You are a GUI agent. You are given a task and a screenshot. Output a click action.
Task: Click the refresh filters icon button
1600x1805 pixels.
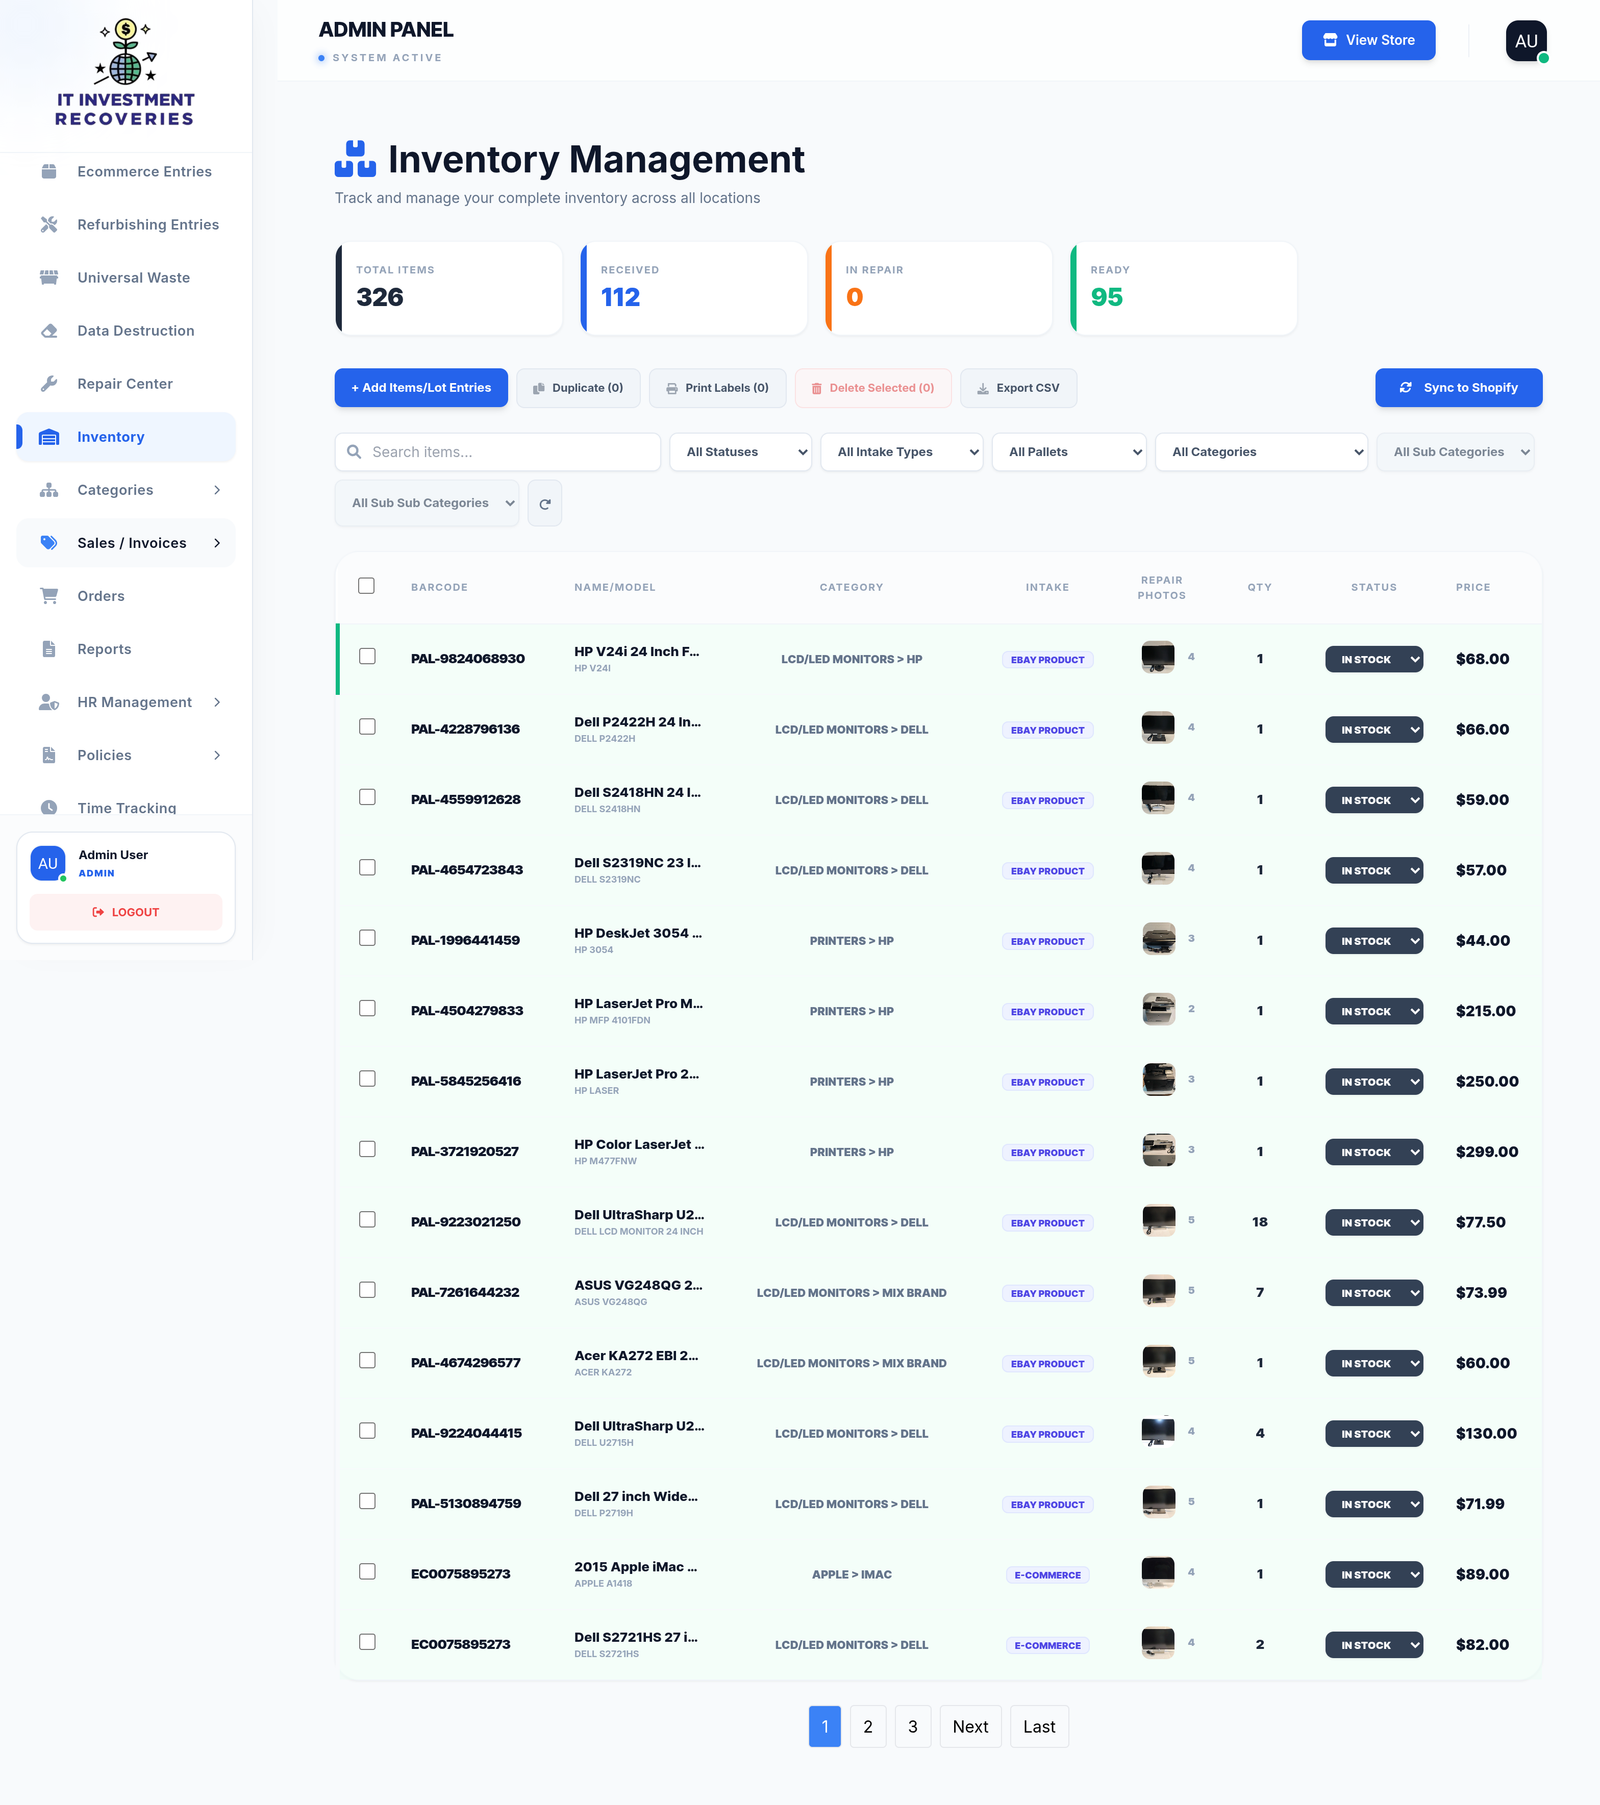(x=545, y=504)
